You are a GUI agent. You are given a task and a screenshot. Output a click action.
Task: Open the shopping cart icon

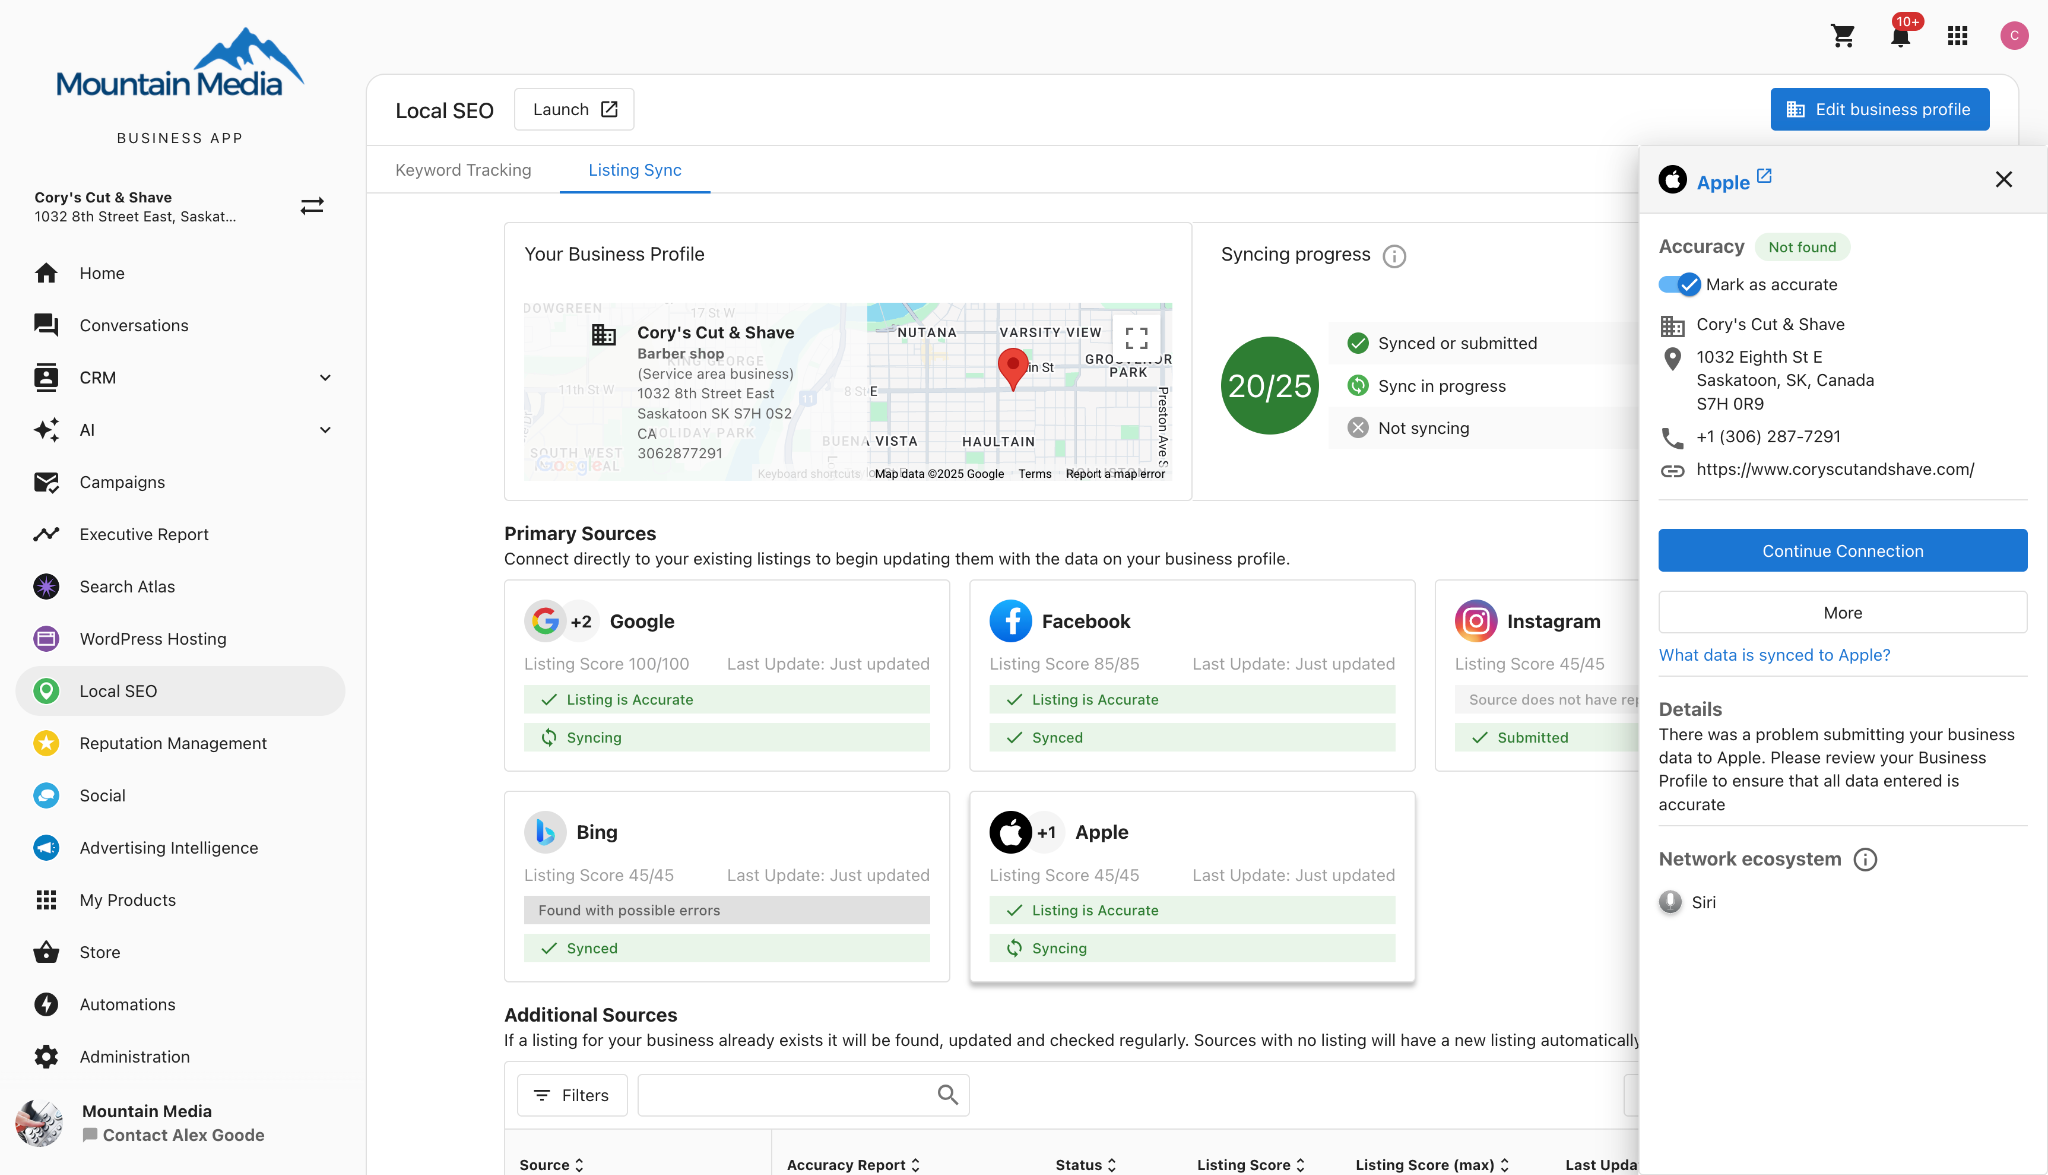tap(1843, 36)
